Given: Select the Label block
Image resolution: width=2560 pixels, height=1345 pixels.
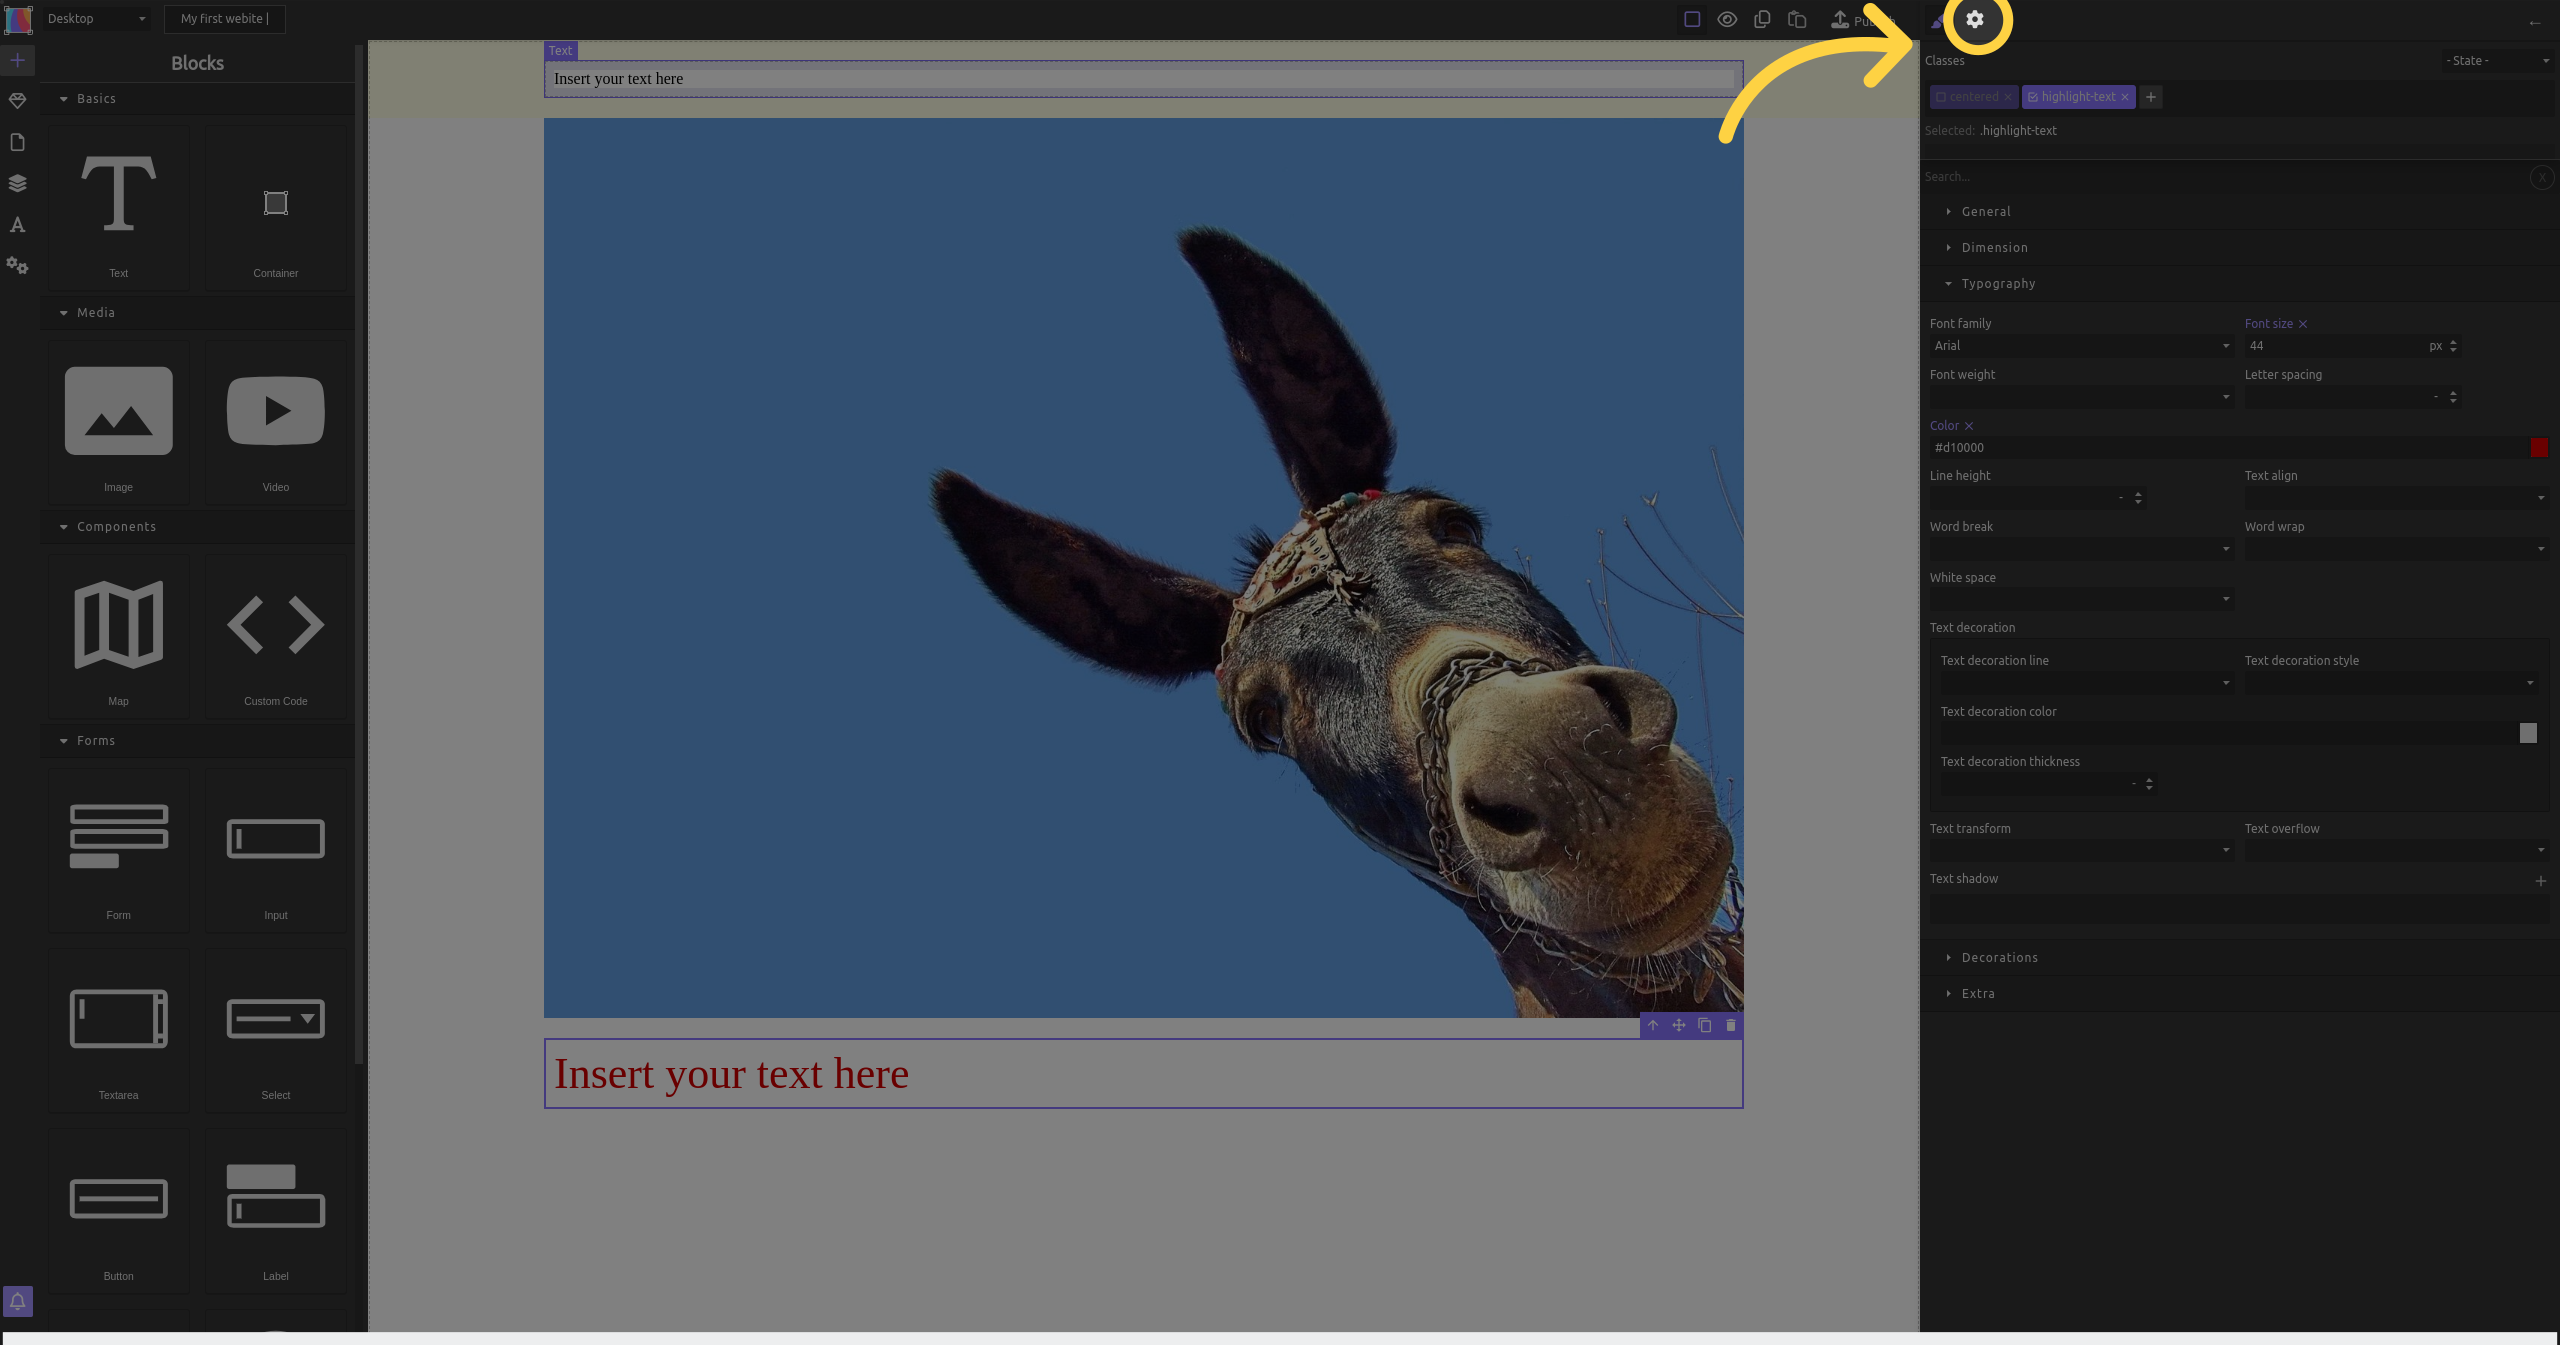Looking at the screenshot, I should click(276, 1212).
